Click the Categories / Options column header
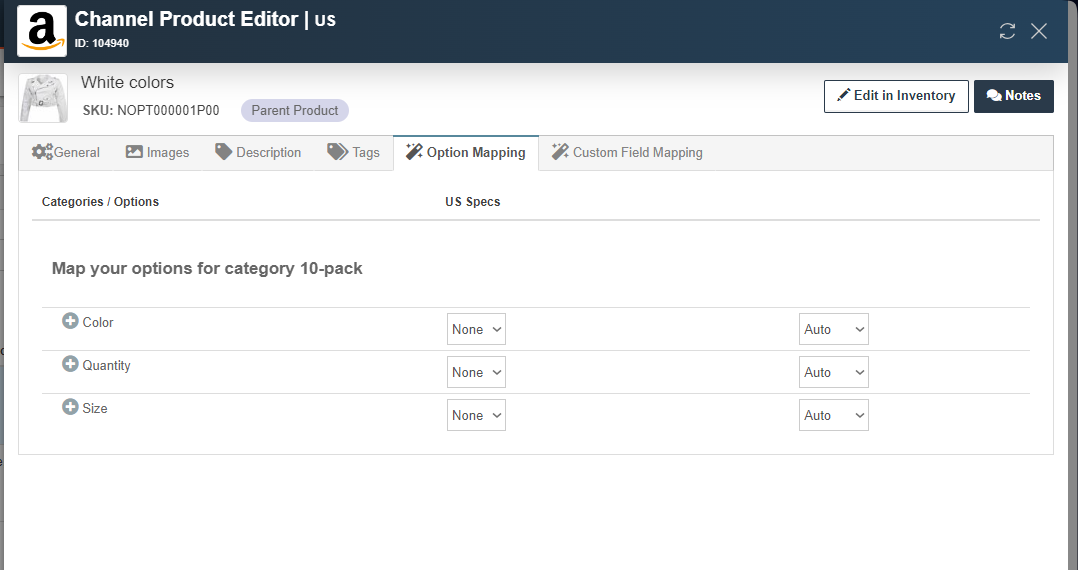 (x=100, y=201)
